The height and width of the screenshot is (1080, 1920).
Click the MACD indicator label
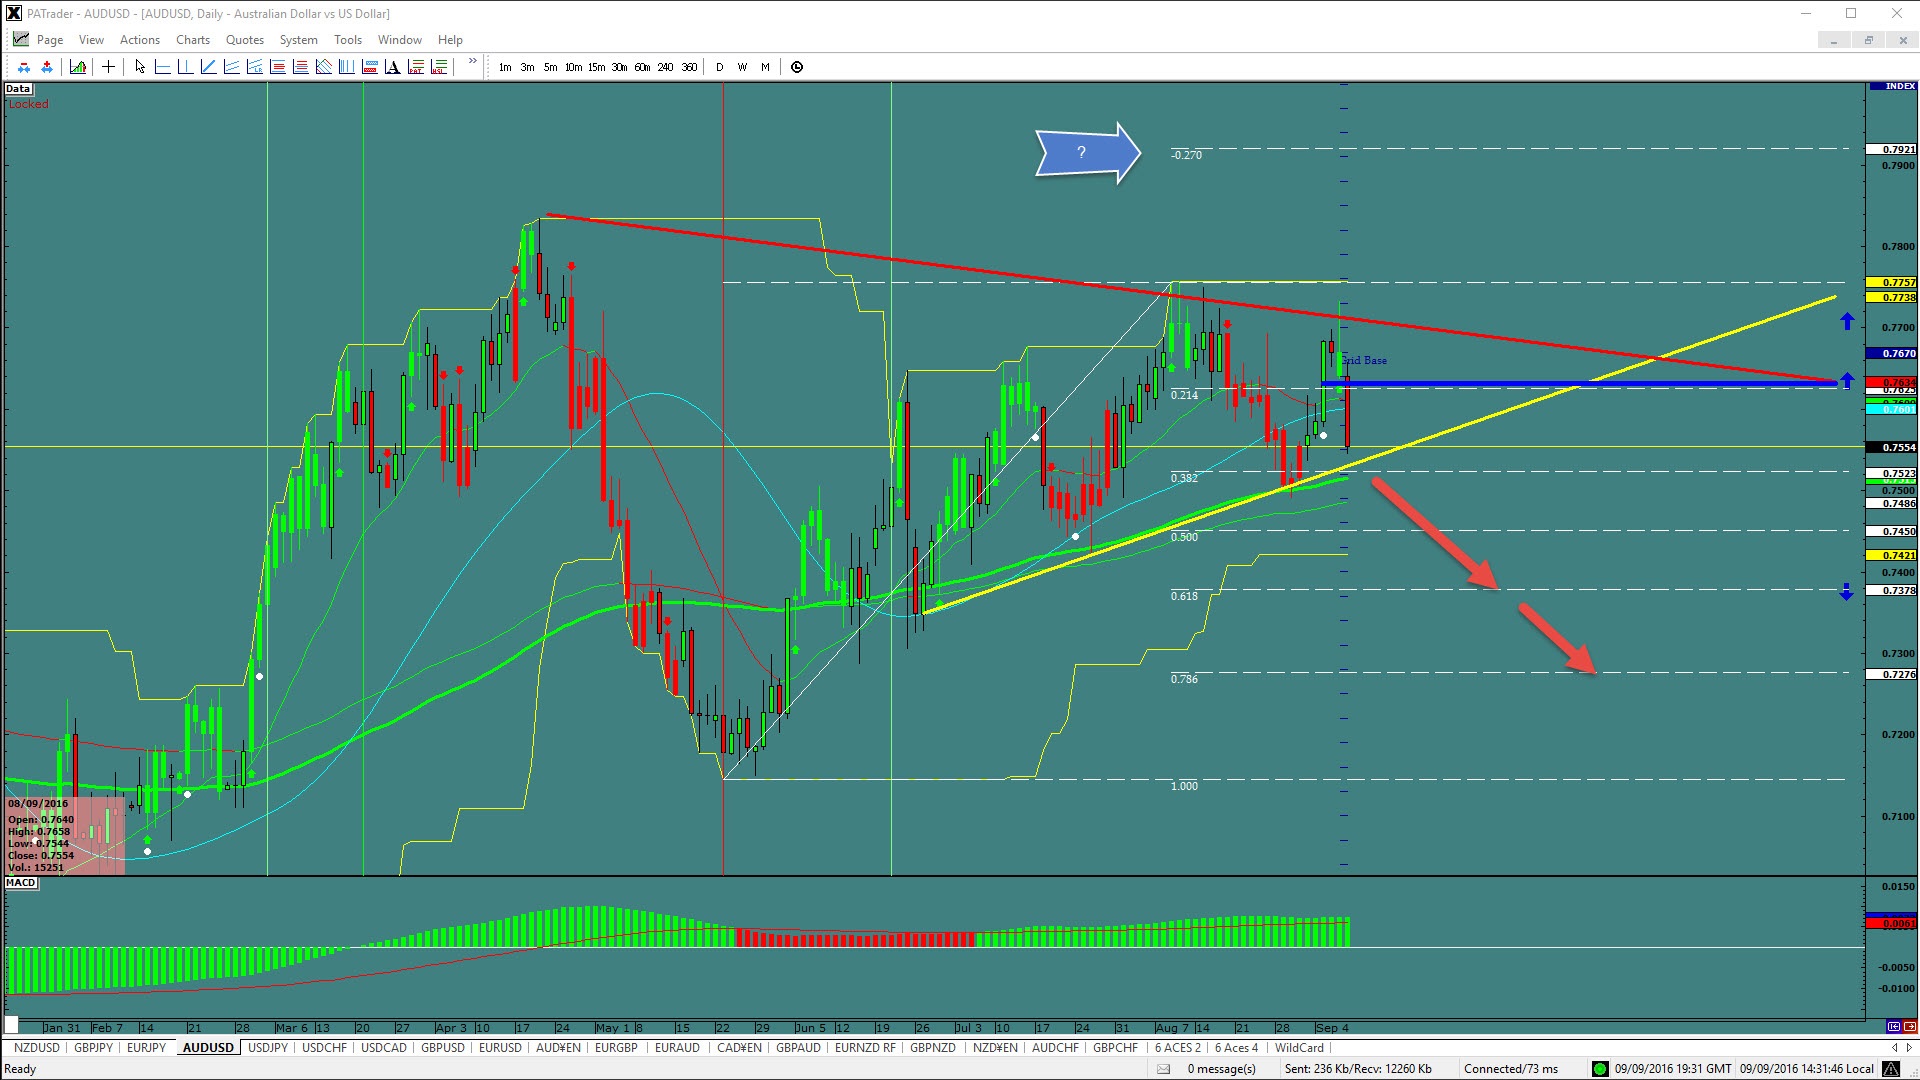(x=21, y=883)
